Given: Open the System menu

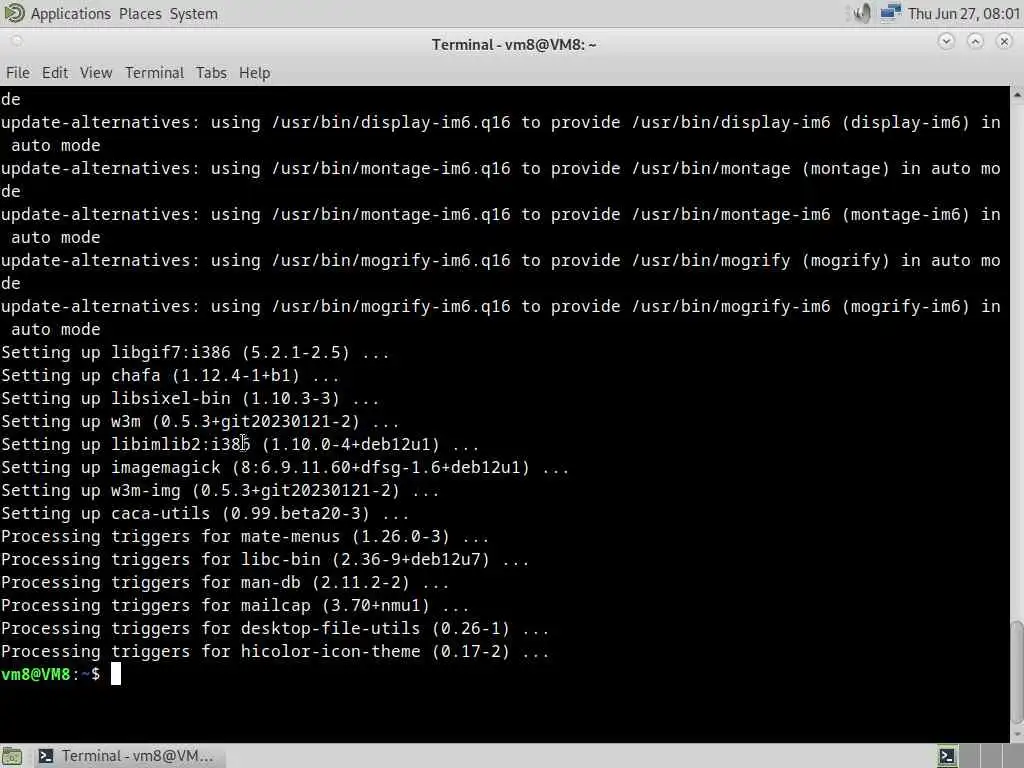Looking at the screenshot, I should tap(193, 14).
